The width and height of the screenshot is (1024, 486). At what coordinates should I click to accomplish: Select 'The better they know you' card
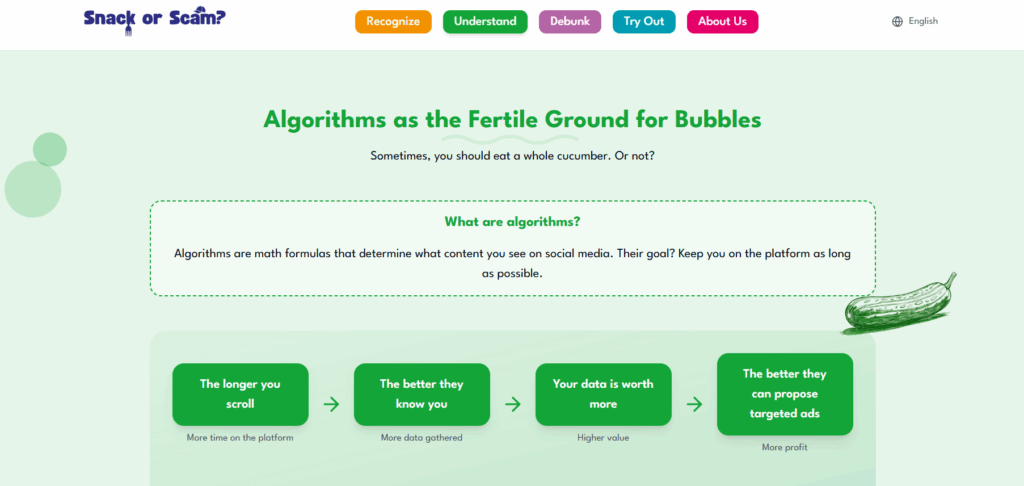pos(421,394)
